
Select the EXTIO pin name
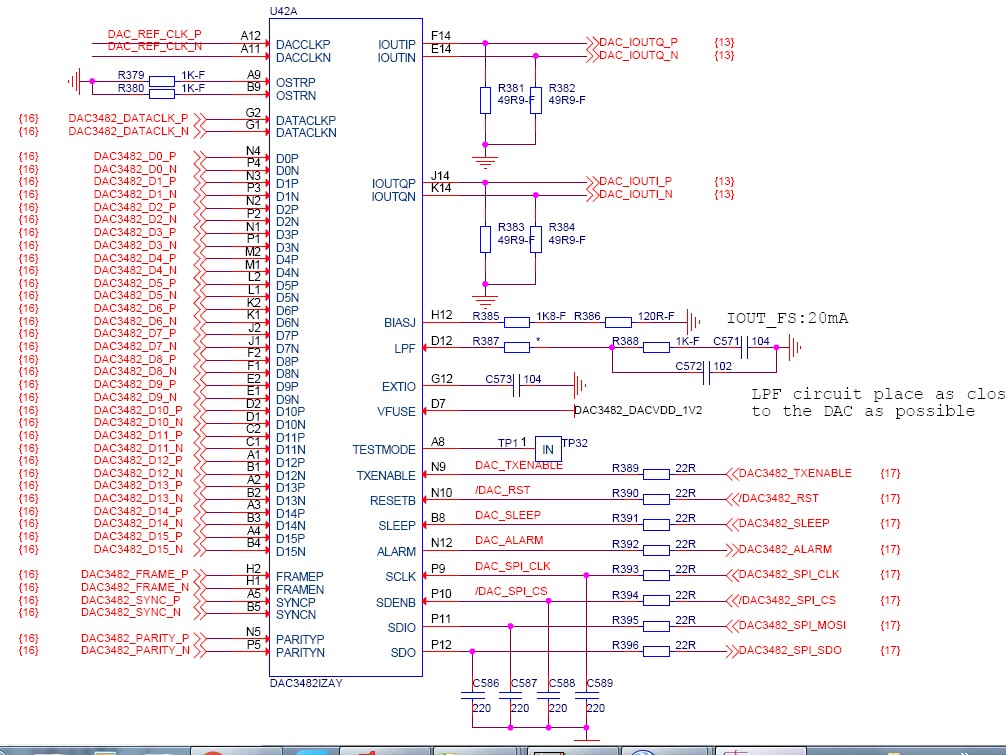(398, 387)
